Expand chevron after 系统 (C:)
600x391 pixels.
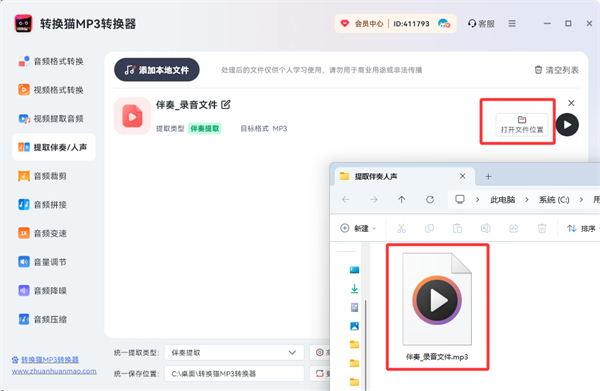pos(581,199)
